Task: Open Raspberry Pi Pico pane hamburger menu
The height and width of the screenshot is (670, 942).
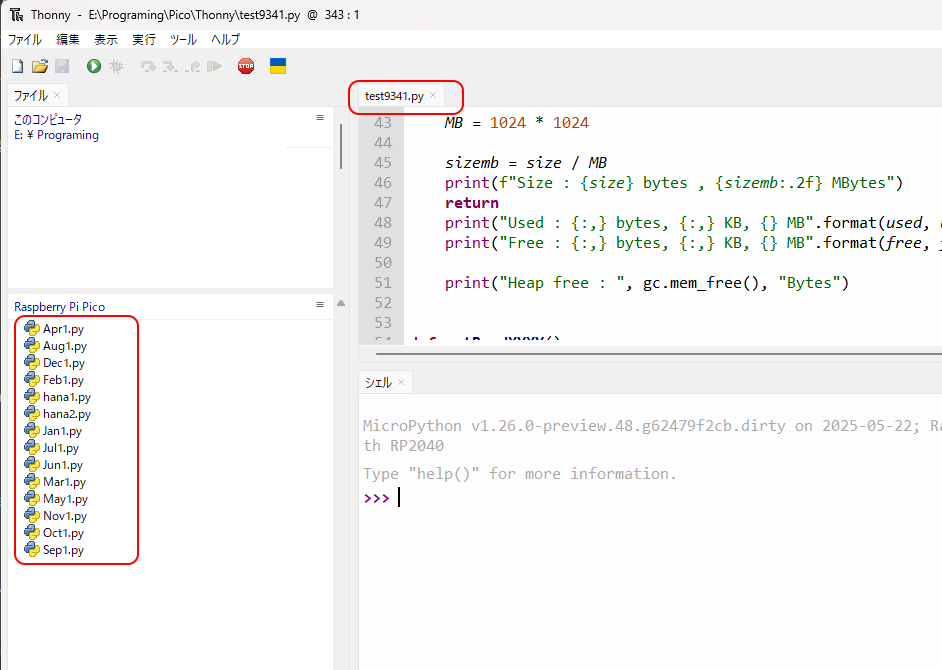Action: pyautogui.click(x=320, y=305)
